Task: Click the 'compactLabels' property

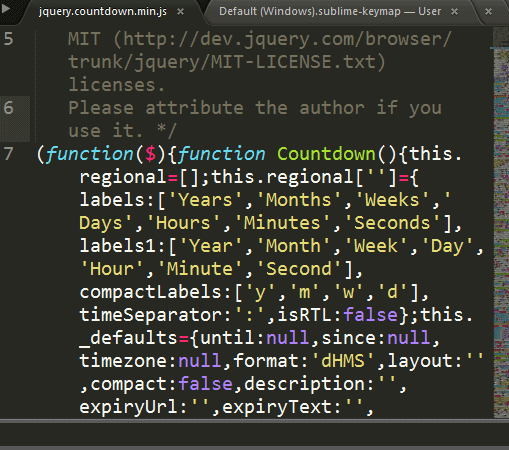Action: tap(150, 292)
